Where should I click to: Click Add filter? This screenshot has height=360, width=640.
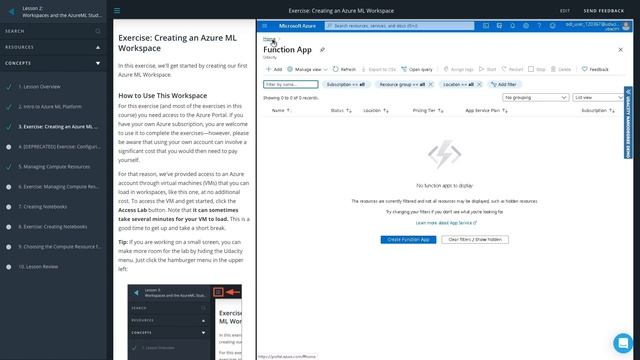pos(504,84)
